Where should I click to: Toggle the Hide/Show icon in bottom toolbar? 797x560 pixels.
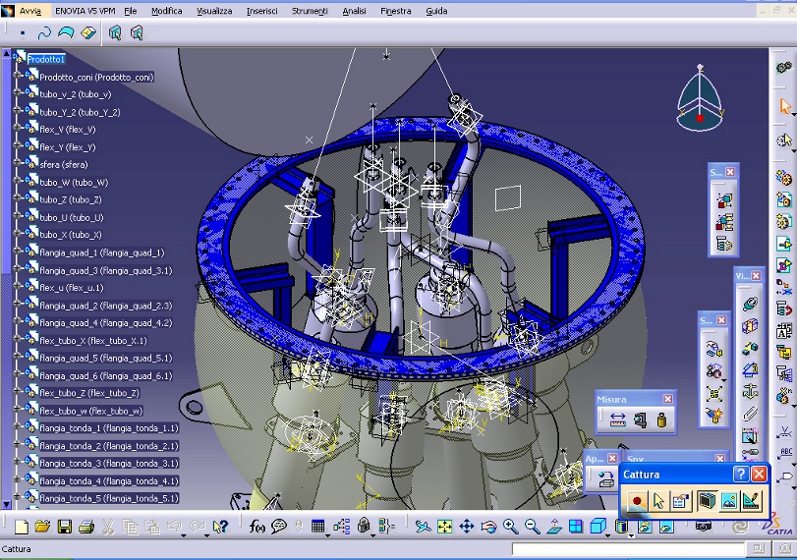click(x=645, y=526)
